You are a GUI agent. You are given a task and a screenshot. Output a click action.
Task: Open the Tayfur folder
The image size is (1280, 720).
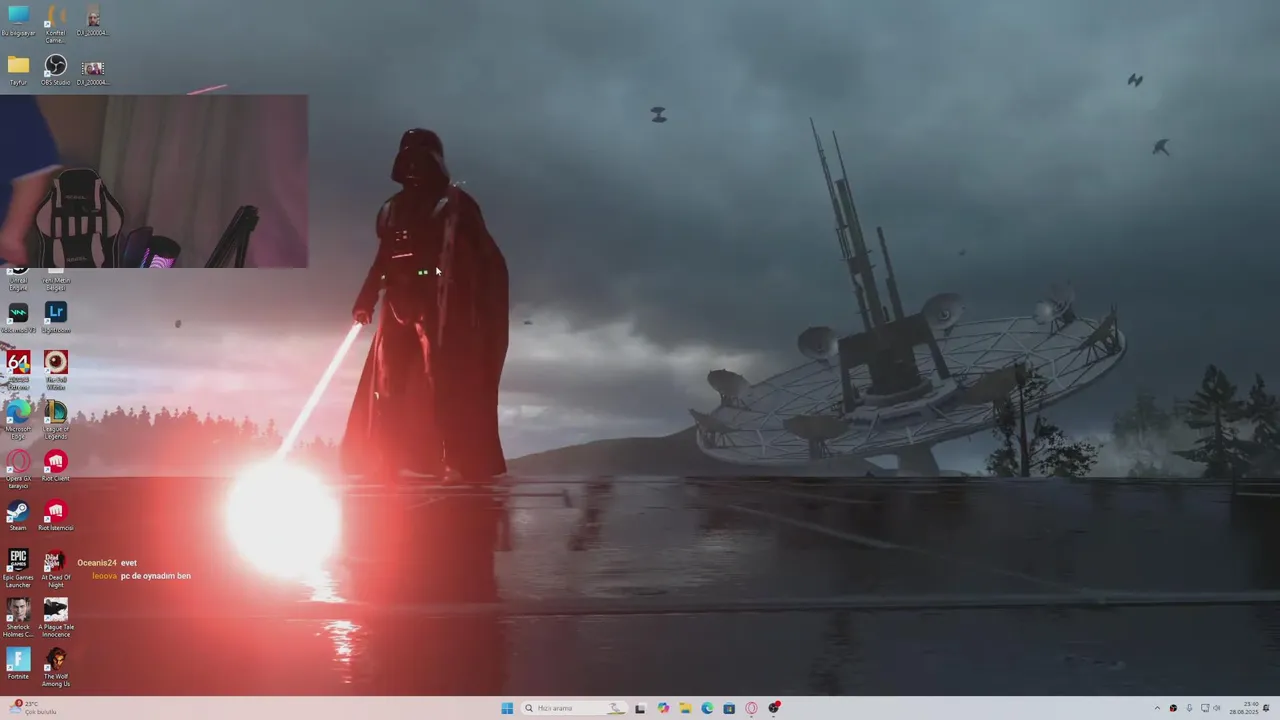point(18,70)
